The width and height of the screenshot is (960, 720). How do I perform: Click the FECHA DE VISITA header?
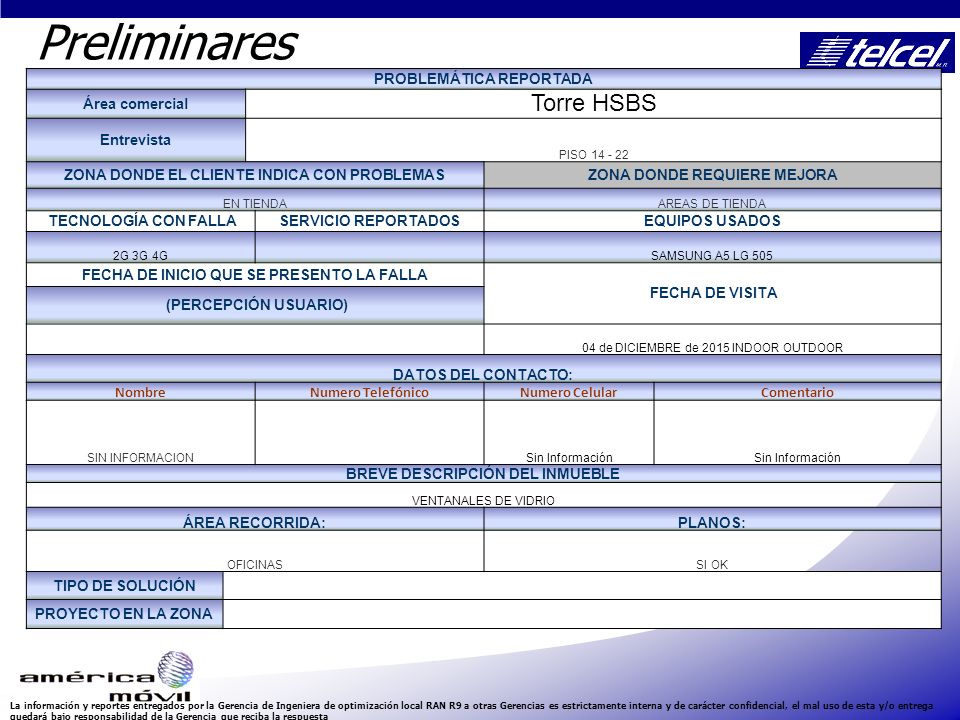coord(712,293)
